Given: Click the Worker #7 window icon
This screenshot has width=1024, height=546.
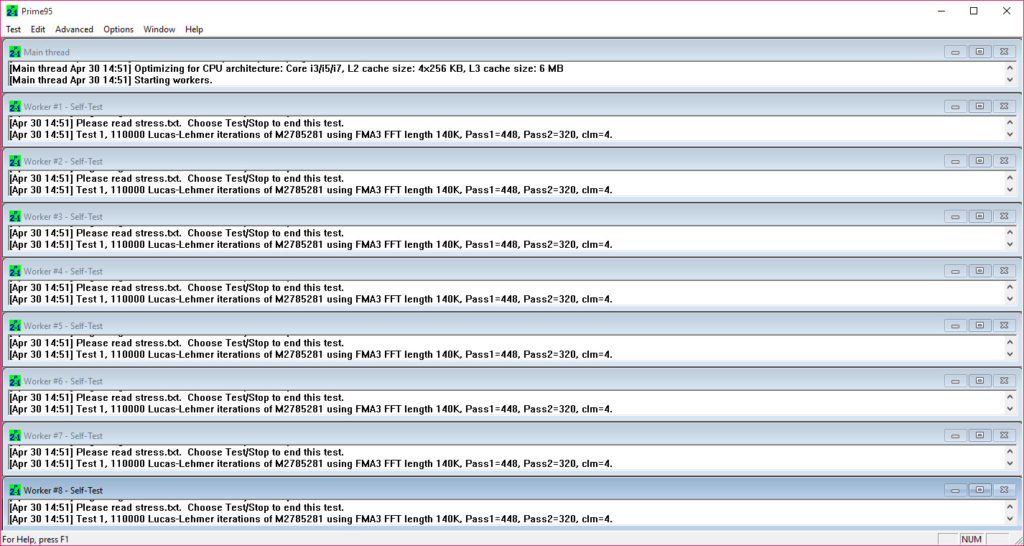Looking at the screenshot, I should click(15, 436).
